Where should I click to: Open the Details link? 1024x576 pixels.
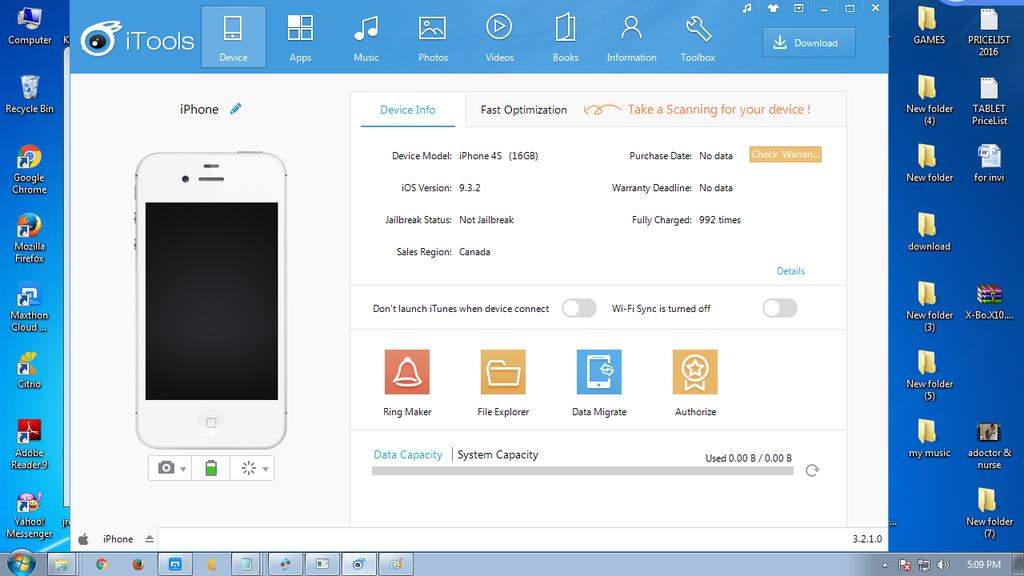[790, 271]
